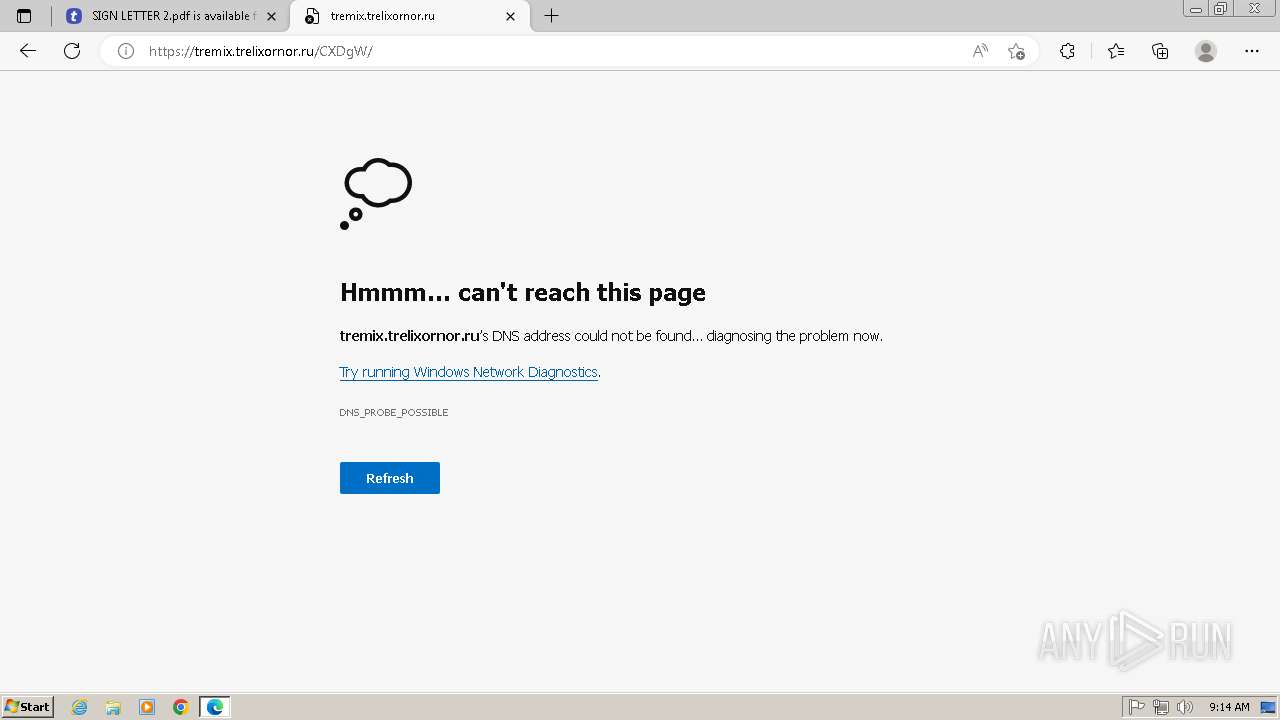Open volume speaker tray icon

pos(1185,707)
